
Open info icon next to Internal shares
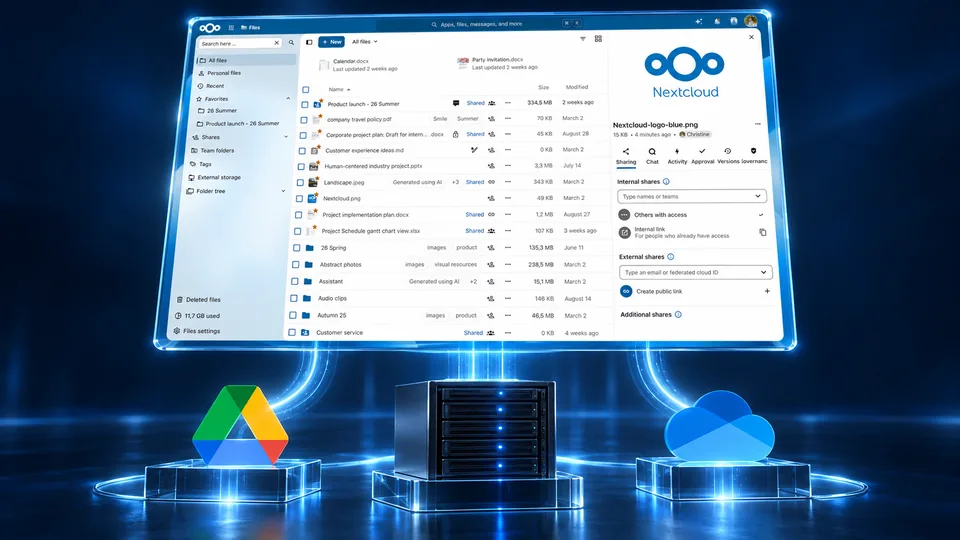point(666,182)
